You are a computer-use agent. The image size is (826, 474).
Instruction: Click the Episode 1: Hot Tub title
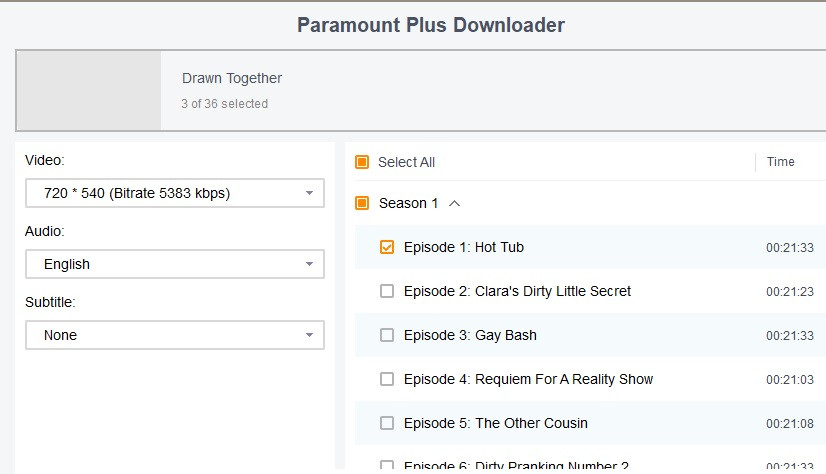pyautogui.click(x=463, y=247)
